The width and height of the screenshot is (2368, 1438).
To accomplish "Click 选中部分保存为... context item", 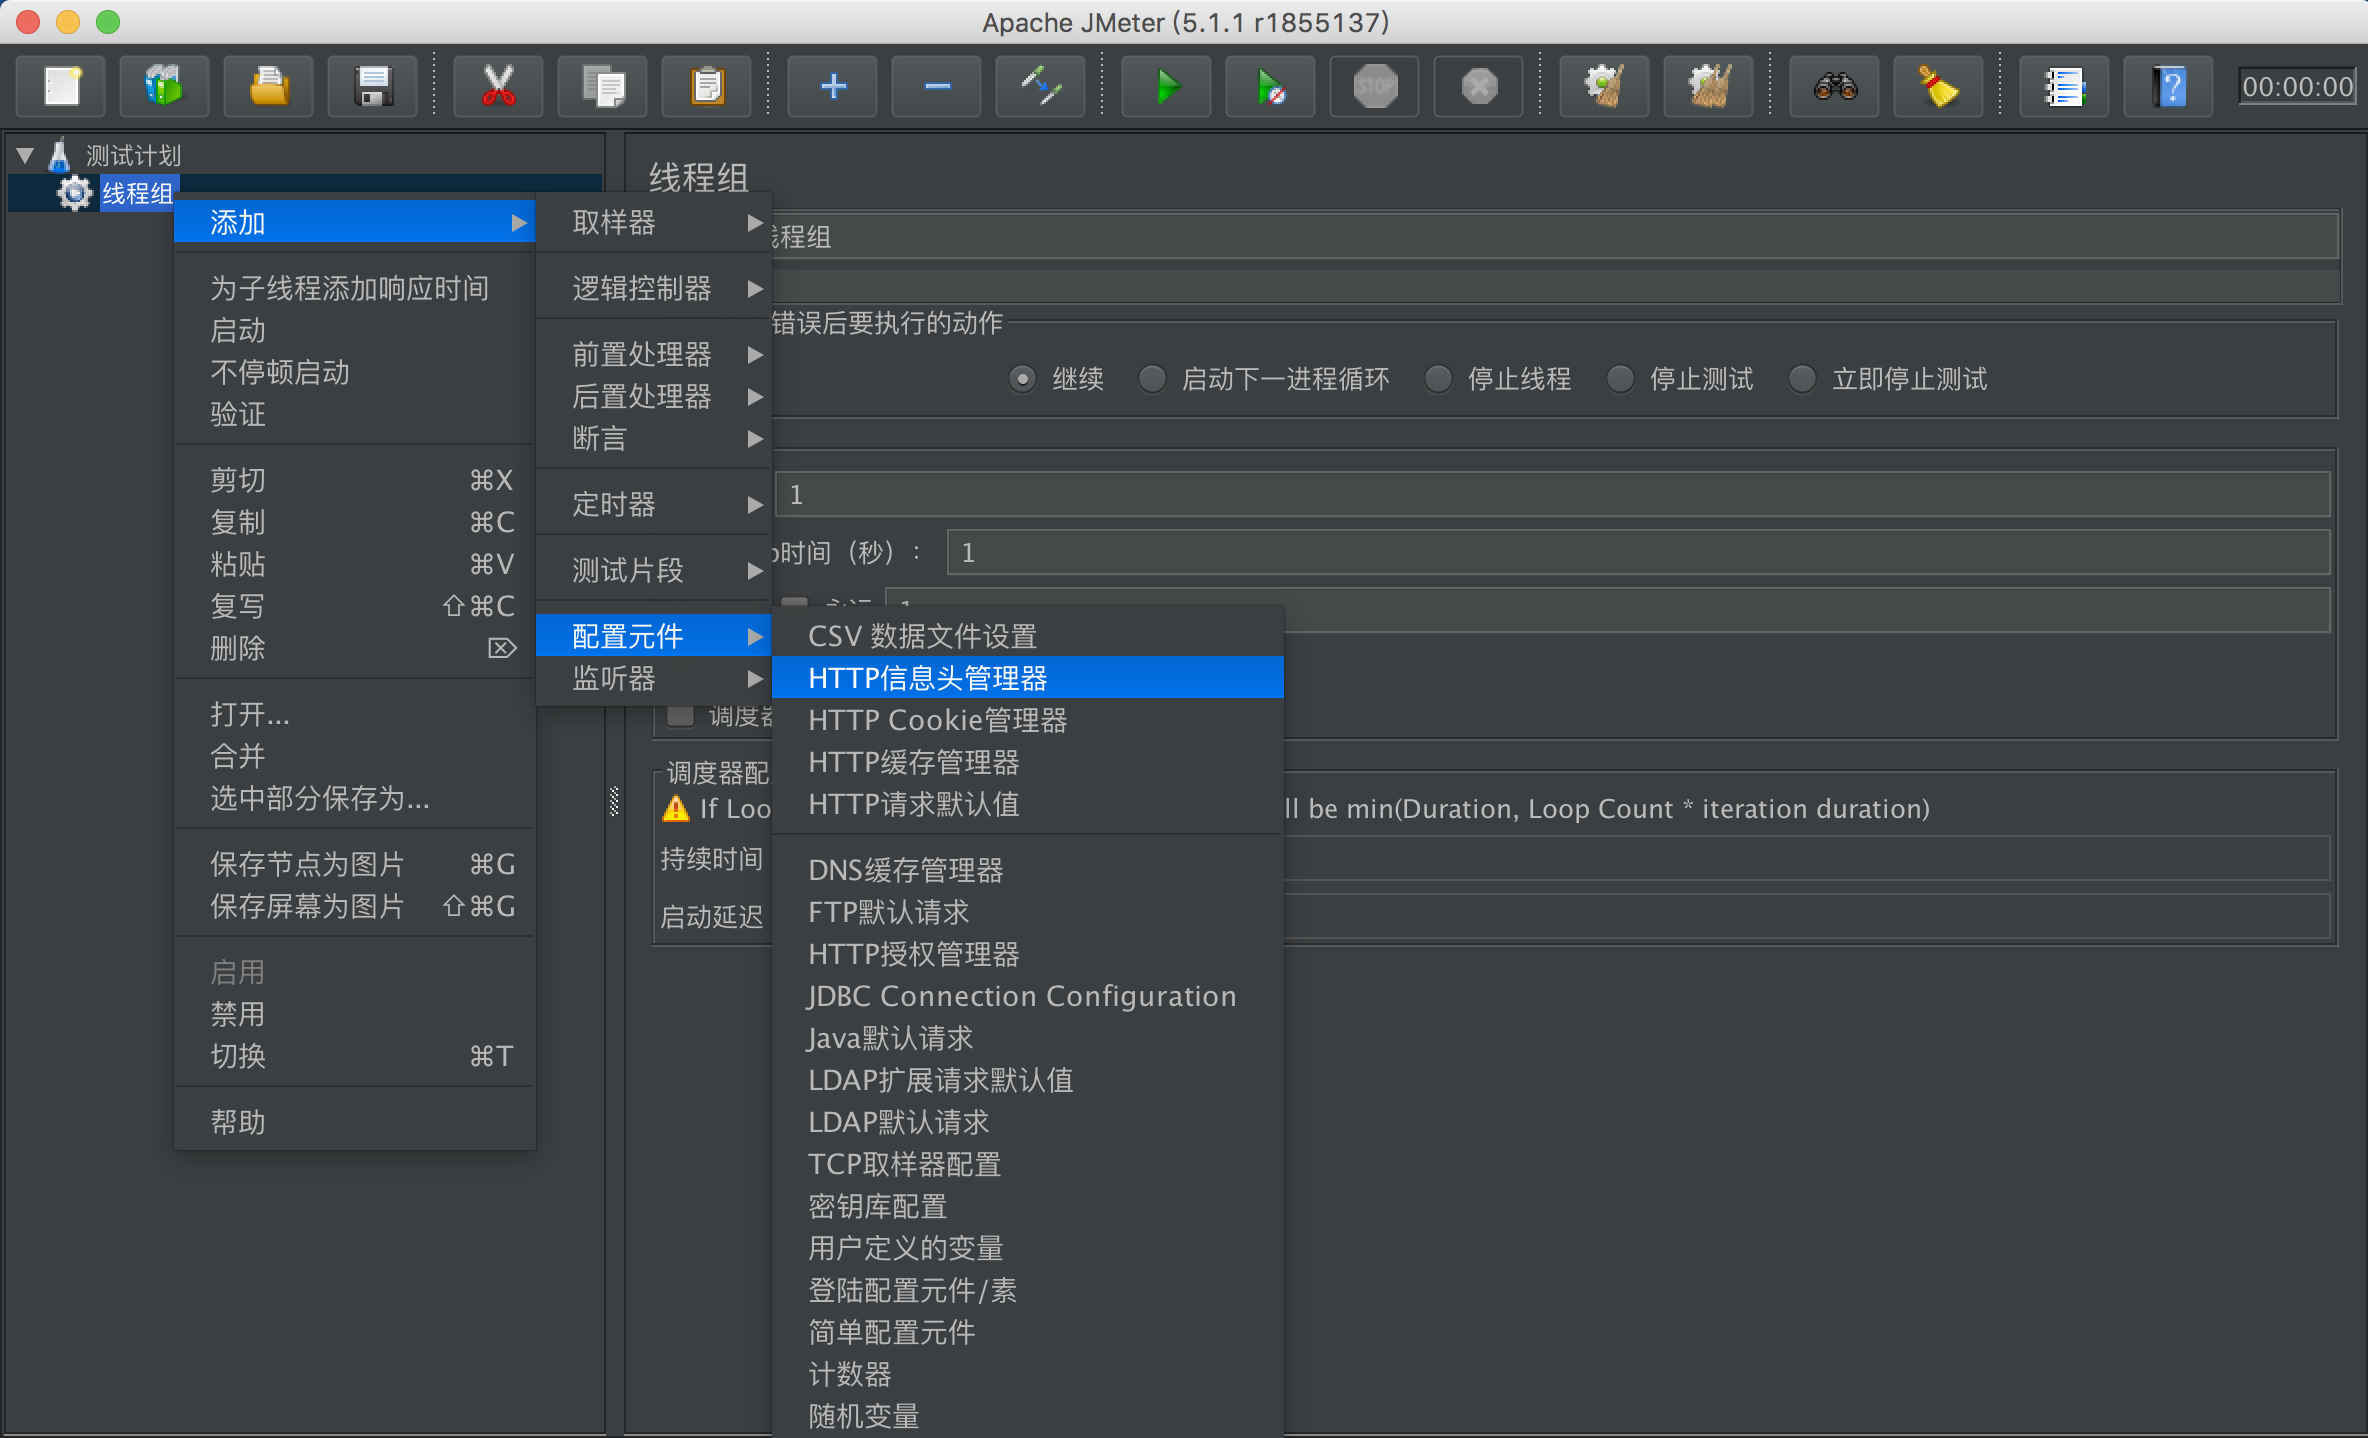I will [x=355, y=798].
